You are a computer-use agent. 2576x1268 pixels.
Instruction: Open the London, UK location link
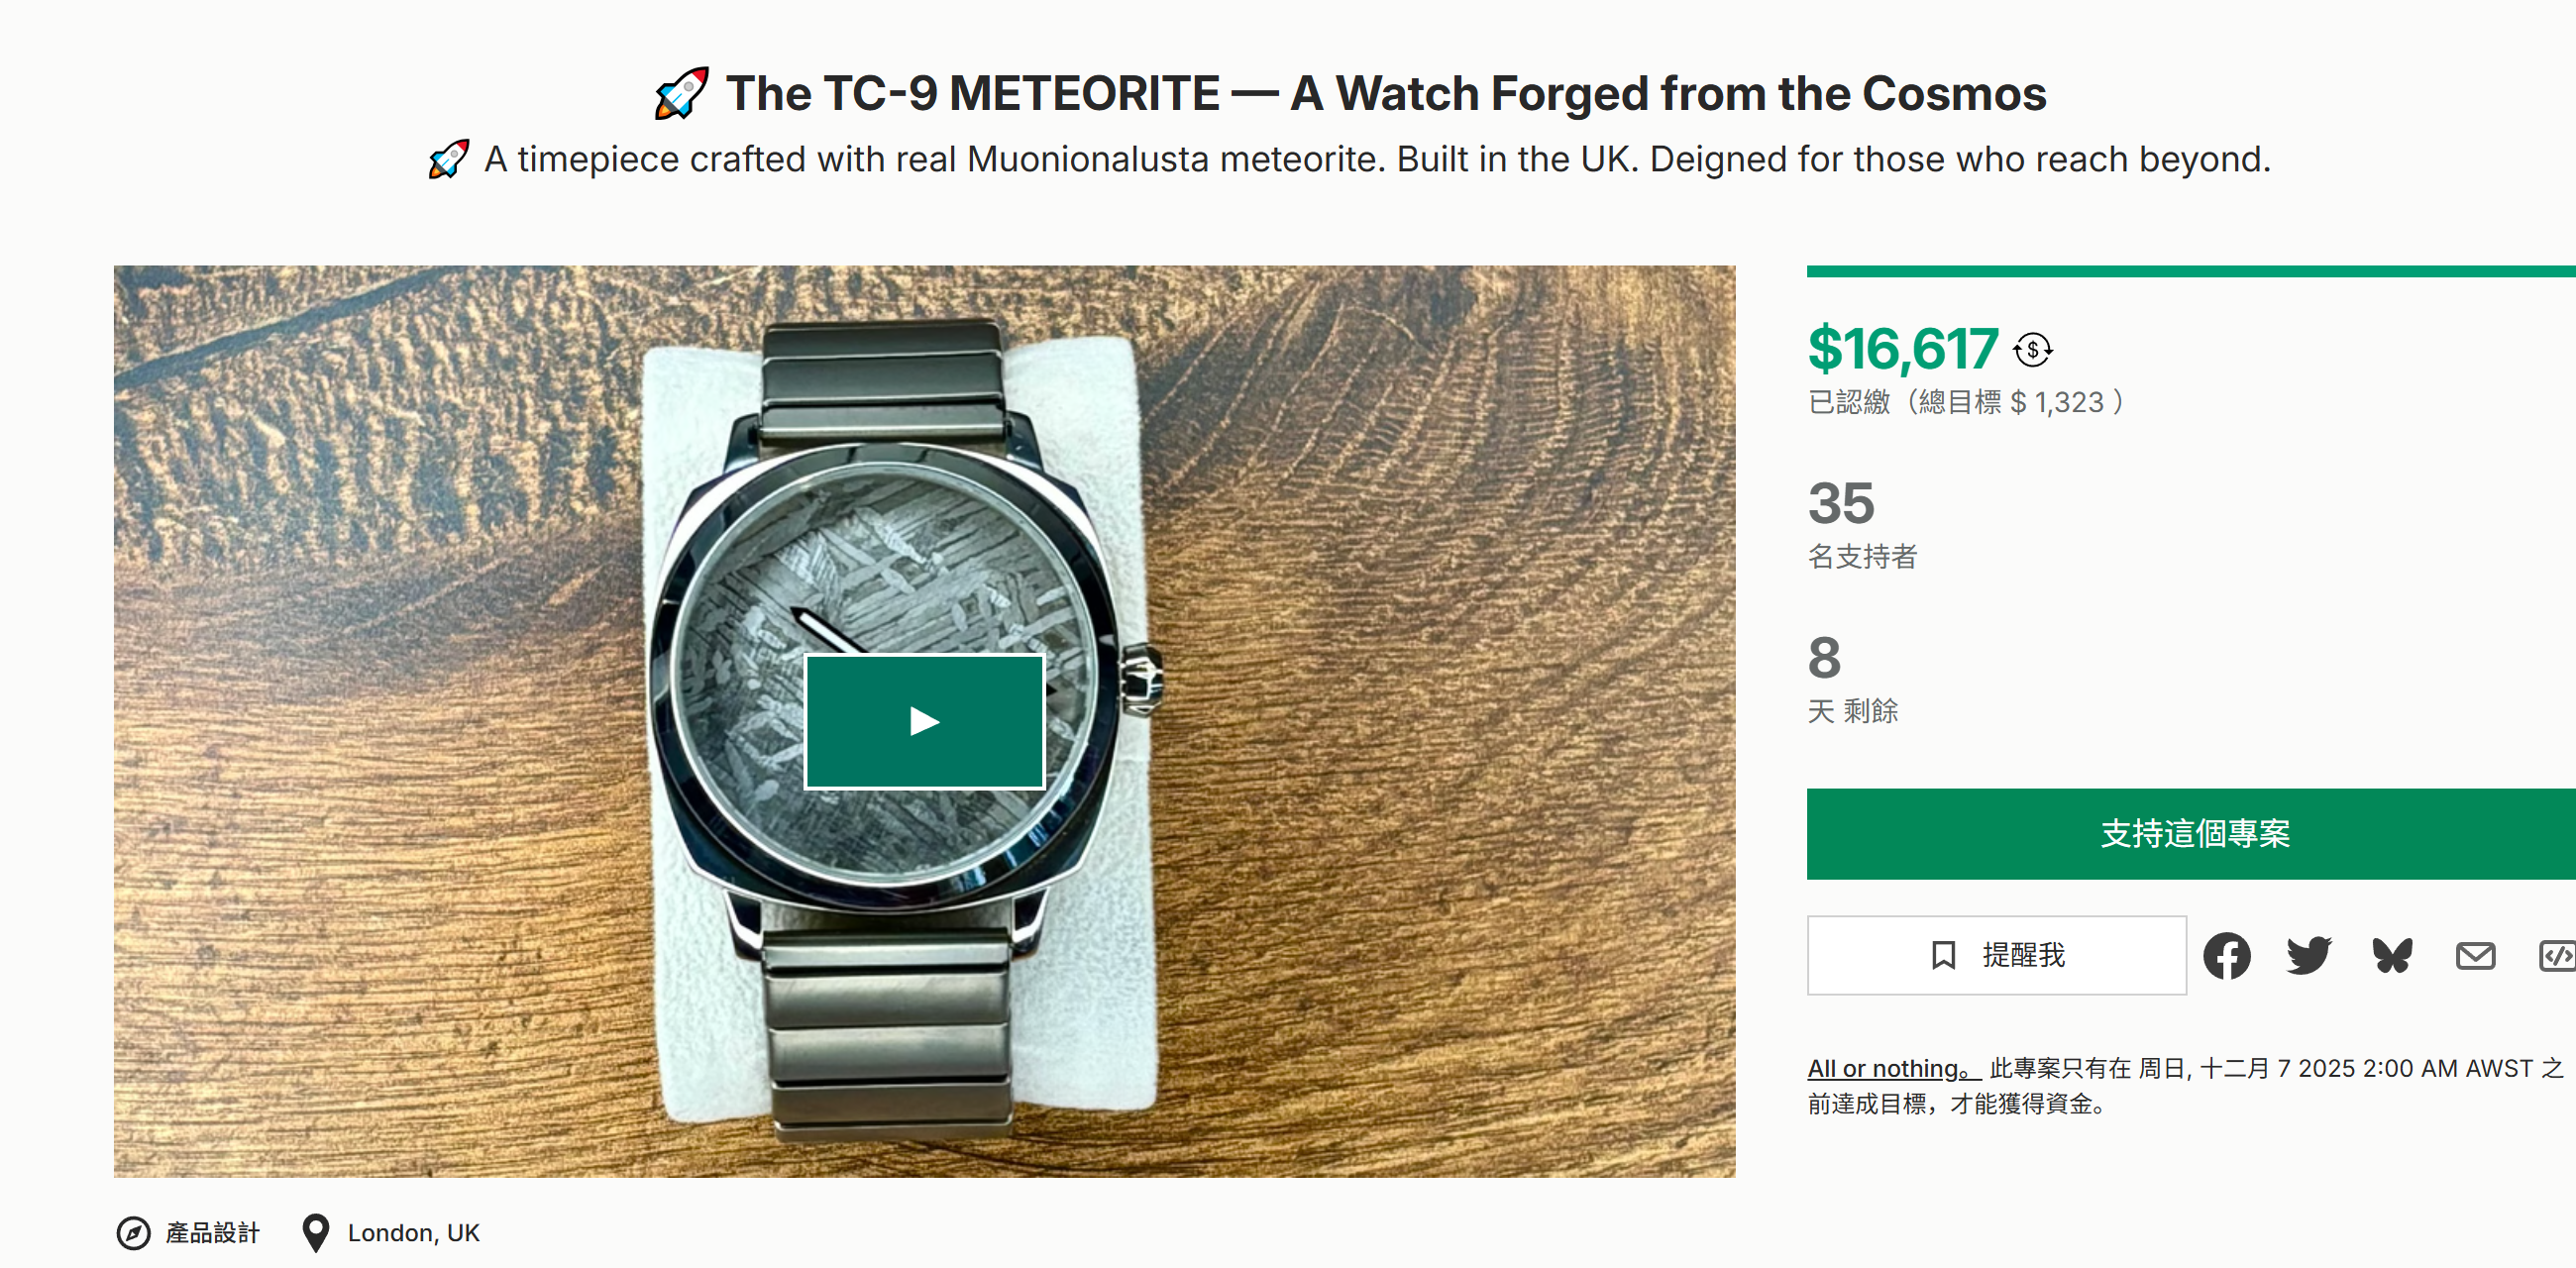coord(413,1233)
